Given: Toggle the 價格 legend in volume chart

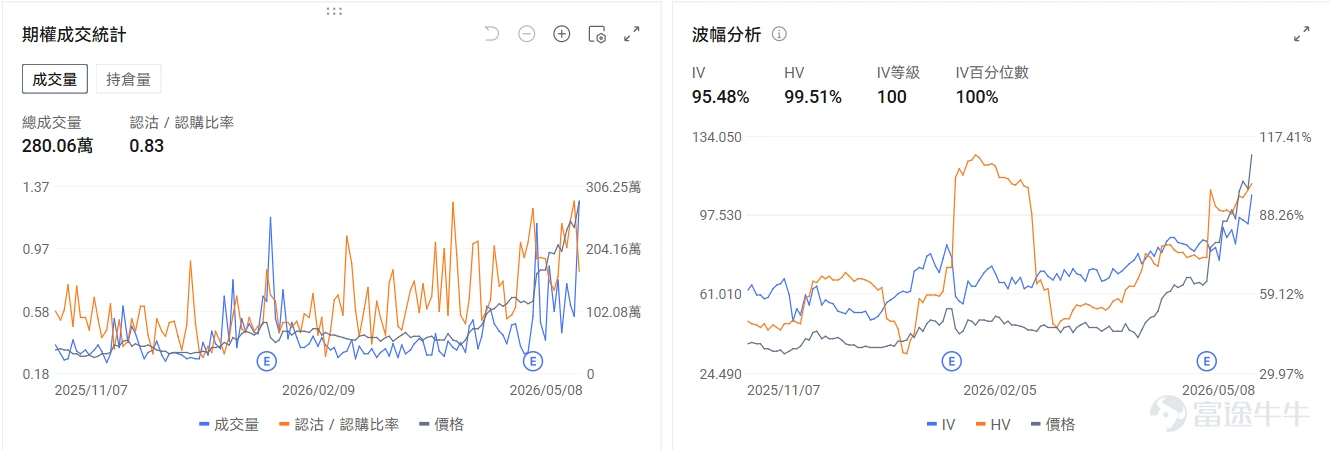Looking at the screenshot, I should click(441, 424).
